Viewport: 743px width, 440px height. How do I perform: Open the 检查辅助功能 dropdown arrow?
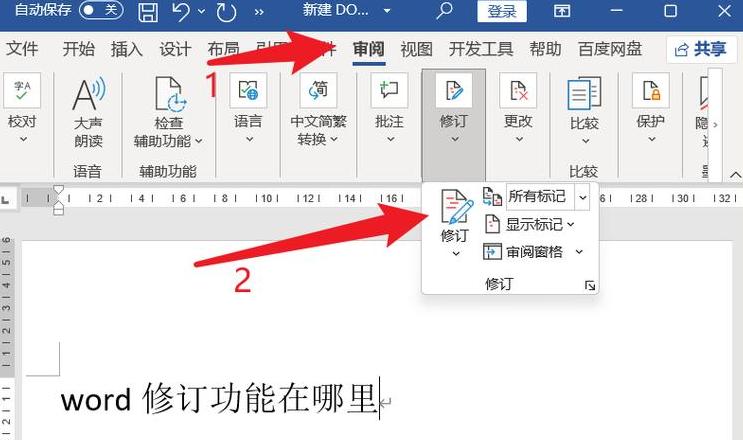tap(199, 141)
